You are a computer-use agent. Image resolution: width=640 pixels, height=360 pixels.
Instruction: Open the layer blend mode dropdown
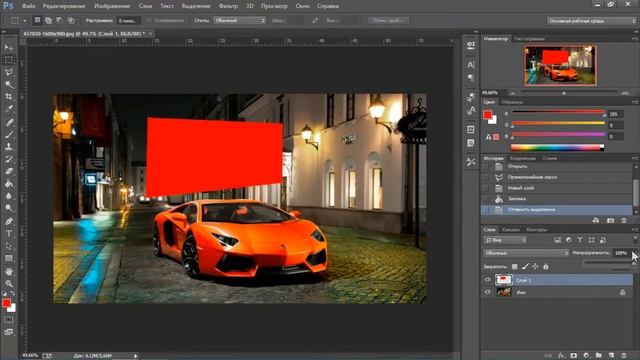526,253
